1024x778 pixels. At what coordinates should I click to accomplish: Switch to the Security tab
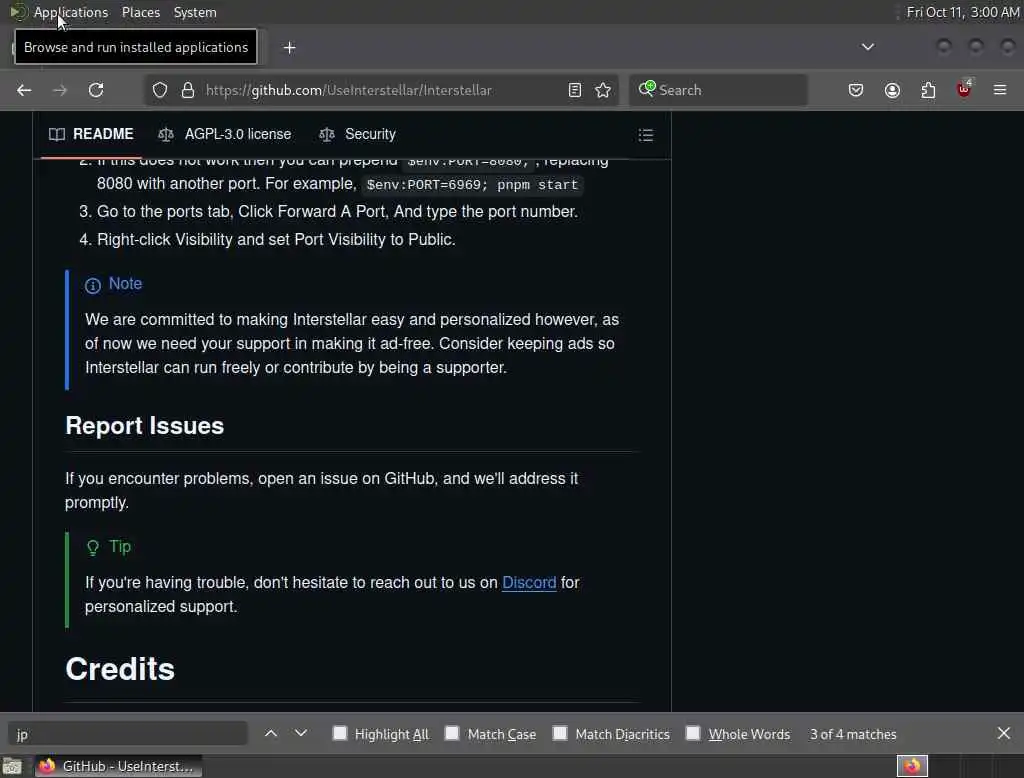tap(357, 134)
